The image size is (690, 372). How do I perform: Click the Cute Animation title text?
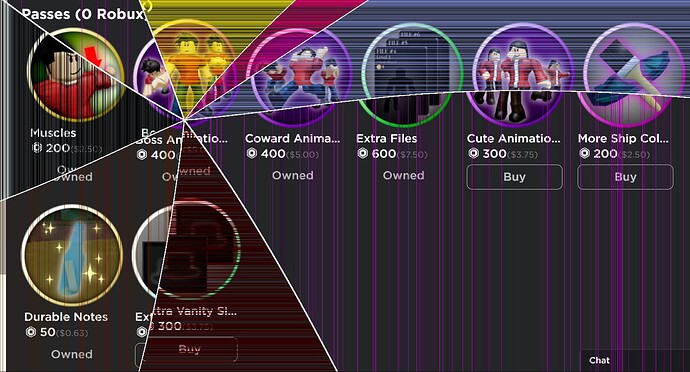click(x=514, y=138)
